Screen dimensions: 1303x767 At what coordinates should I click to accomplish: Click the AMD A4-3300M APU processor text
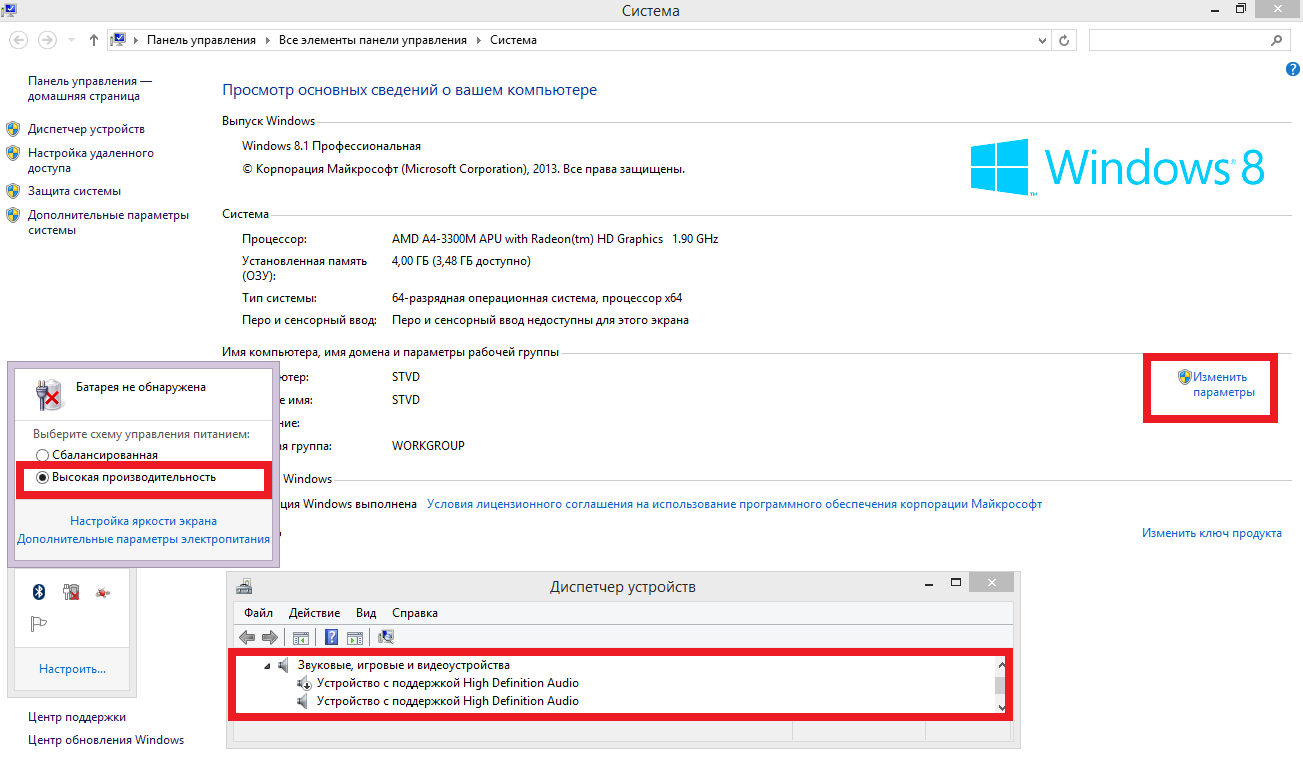pyautogui.click(x=555, y=239)
